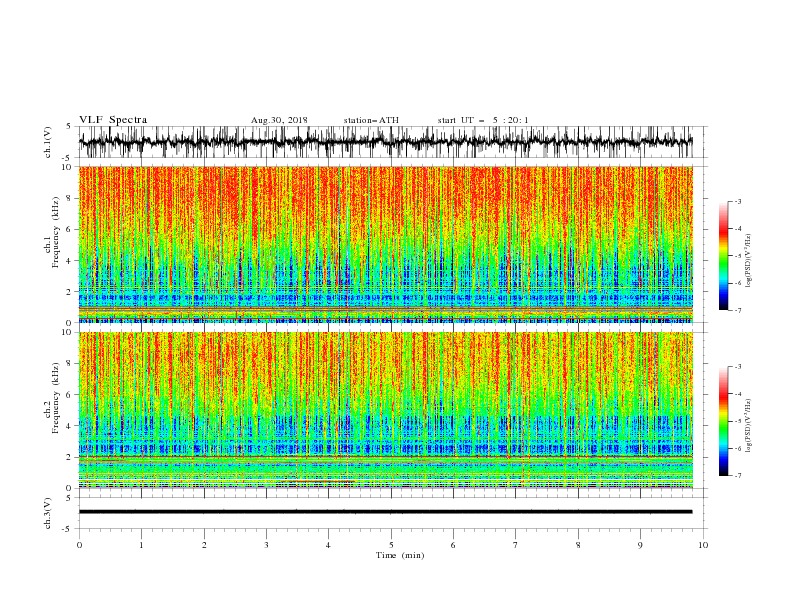Click the ch.1 color scale bar
Image resolution: width=792 pixels, height=612 pixels.
tap(723, 256)
